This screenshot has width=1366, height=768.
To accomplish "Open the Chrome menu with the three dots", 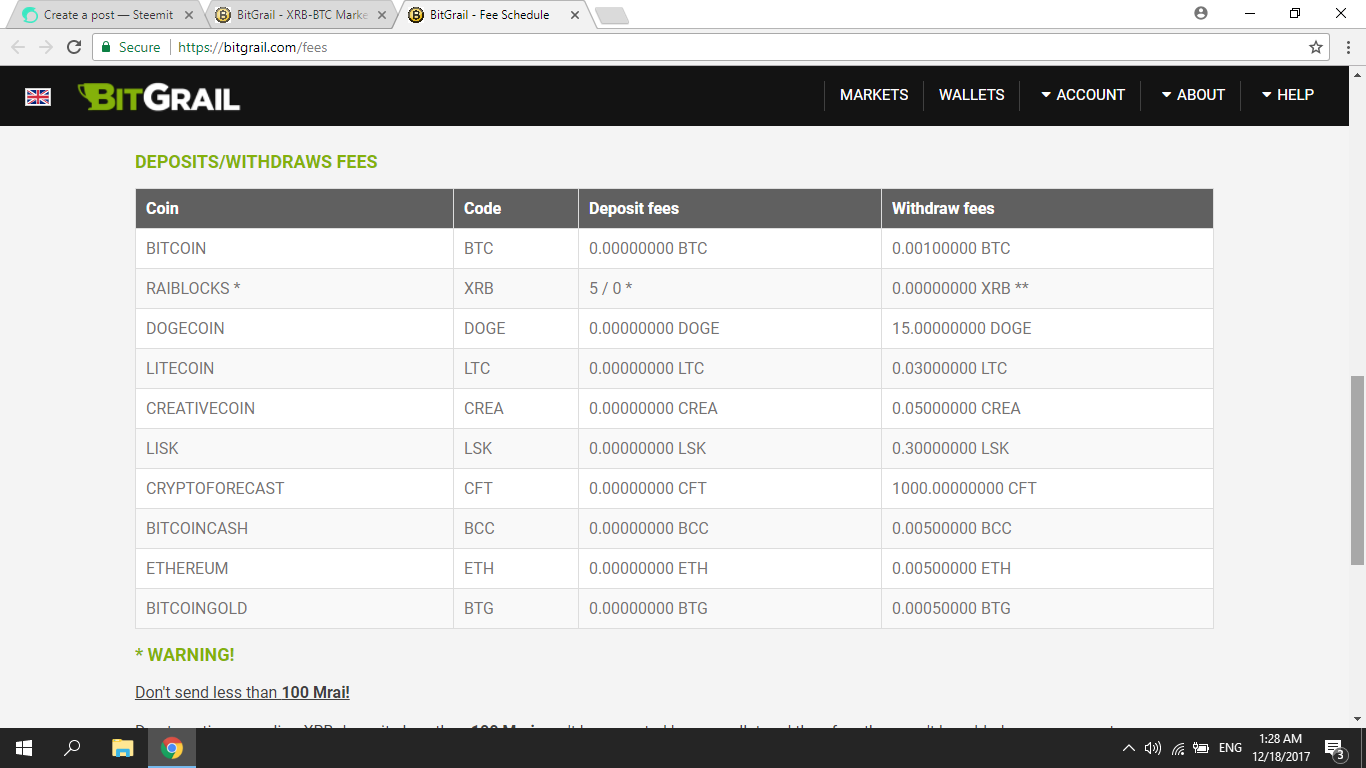I will (x=1346, y=47).
